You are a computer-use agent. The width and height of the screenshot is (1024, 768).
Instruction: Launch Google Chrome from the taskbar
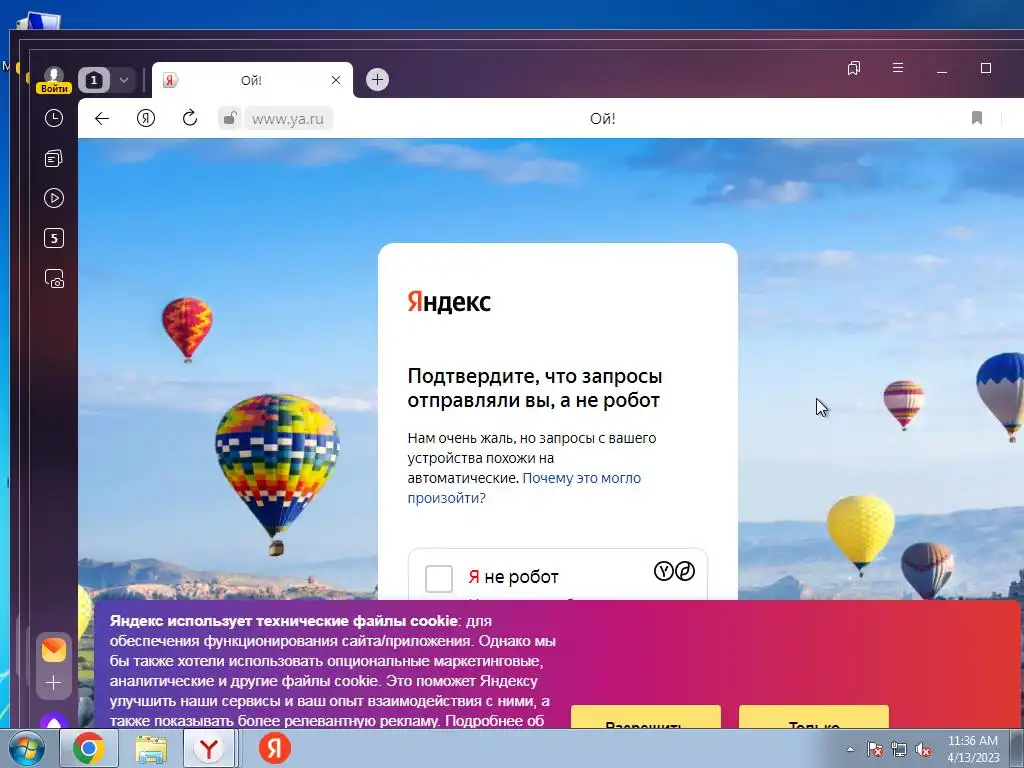tap(89, 748)
